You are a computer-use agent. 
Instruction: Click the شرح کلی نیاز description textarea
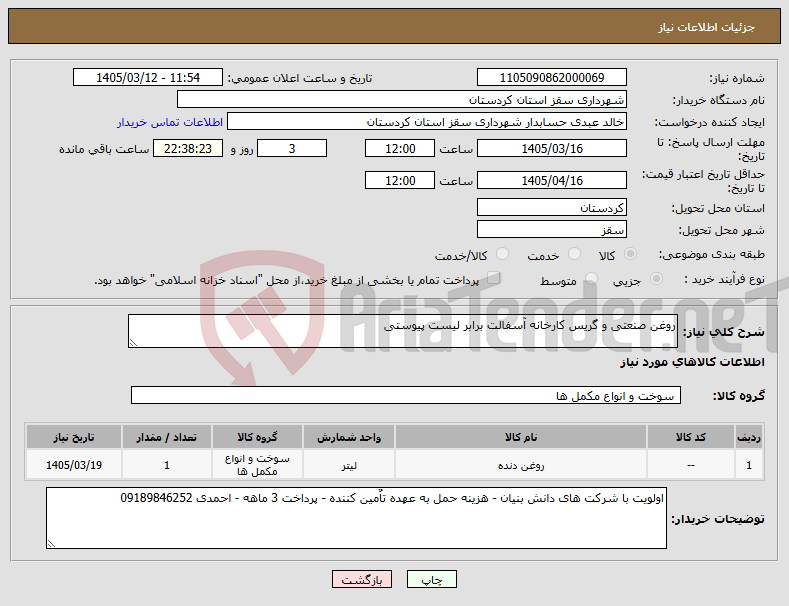pos(403,331)
